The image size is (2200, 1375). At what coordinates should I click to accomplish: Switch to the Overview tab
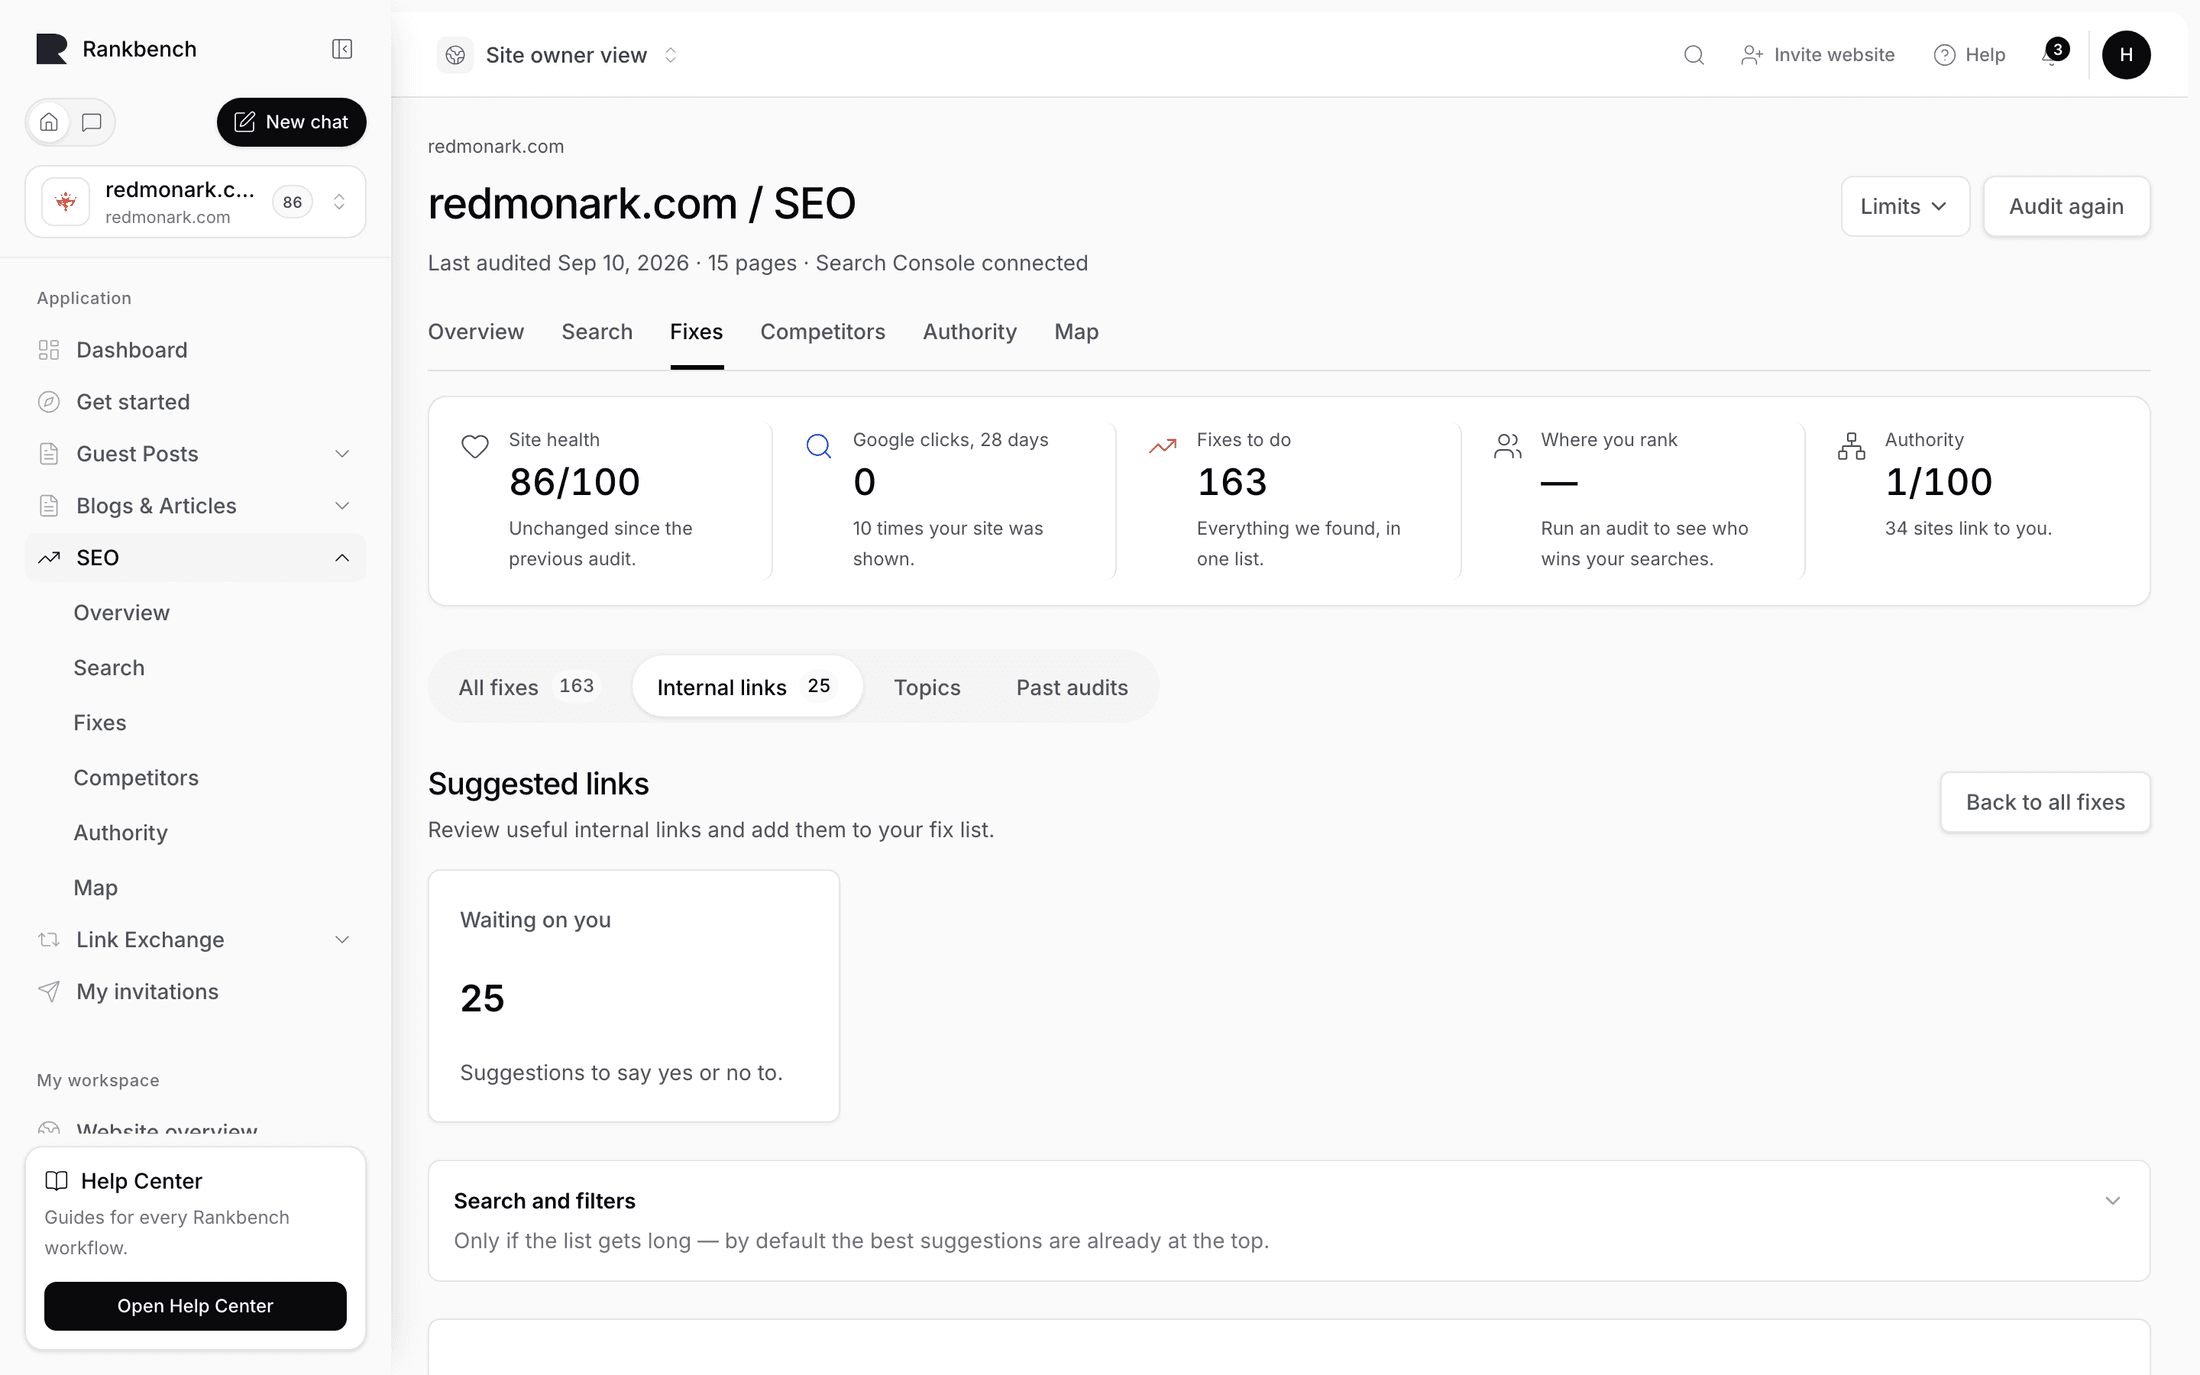point(476,332)
